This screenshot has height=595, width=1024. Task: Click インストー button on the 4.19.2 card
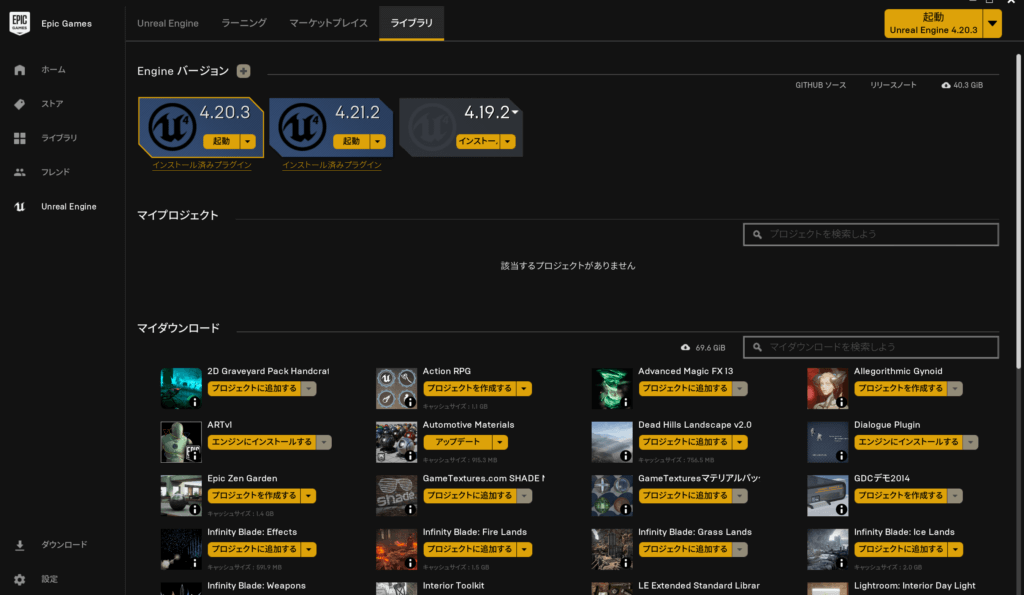pyautogui.click(x=478, y=142)
